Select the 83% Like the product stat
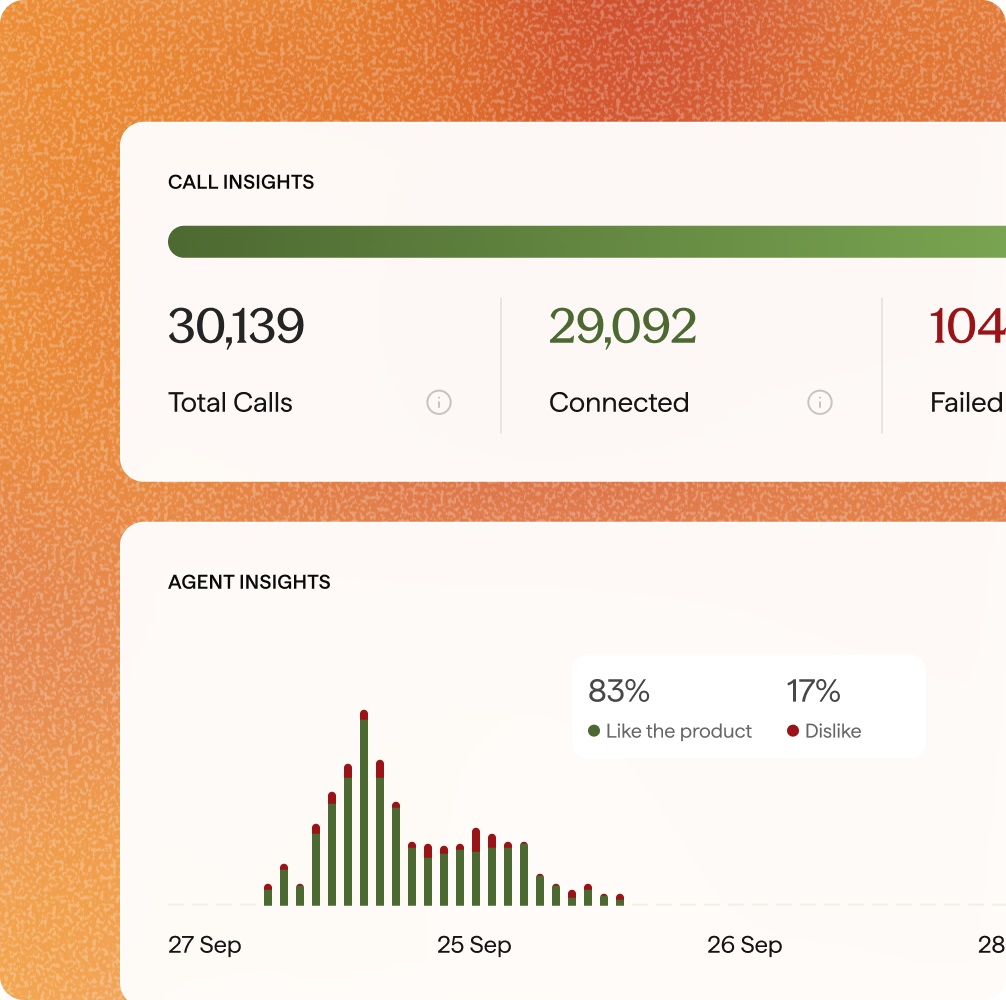 point(620,692)
